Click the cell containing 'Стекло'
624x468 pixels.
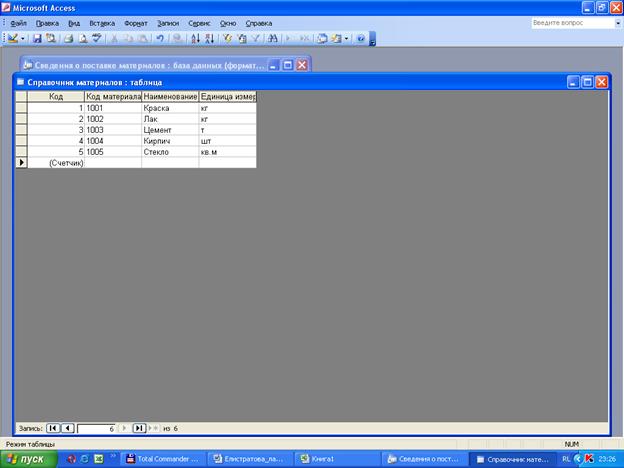click(x=170, y=152)
